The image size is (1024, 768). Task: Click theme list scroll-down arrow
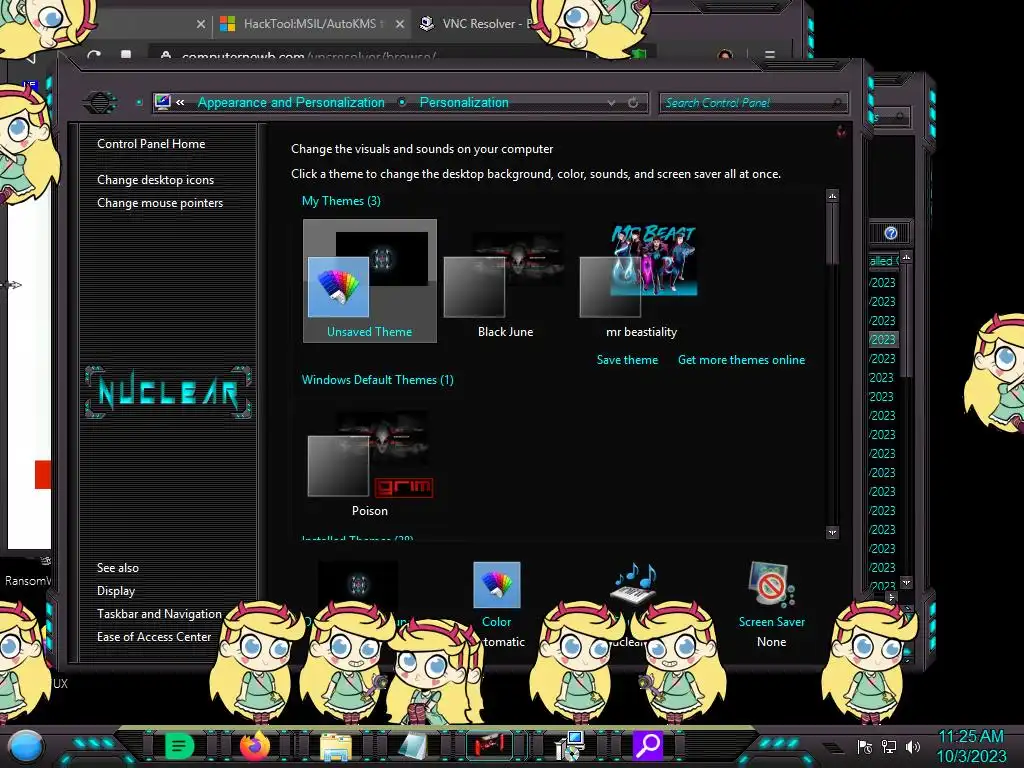832,533
